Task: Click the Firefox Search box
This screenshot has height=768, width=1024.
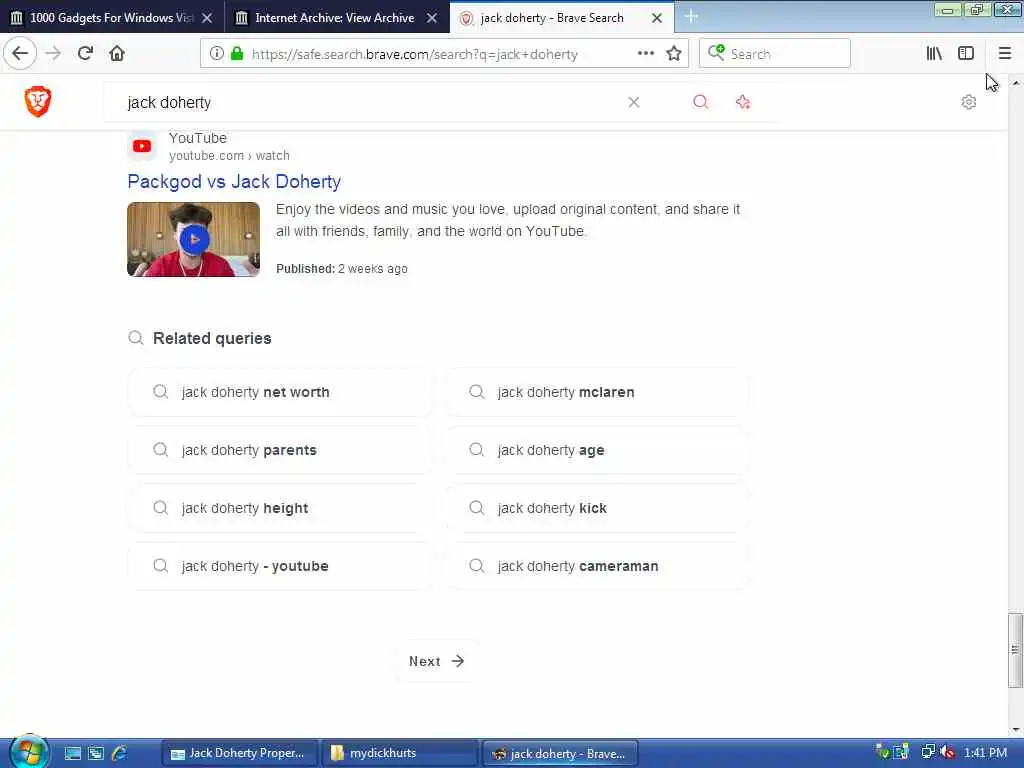Action: pyautogui.click(x=775, y=54)
